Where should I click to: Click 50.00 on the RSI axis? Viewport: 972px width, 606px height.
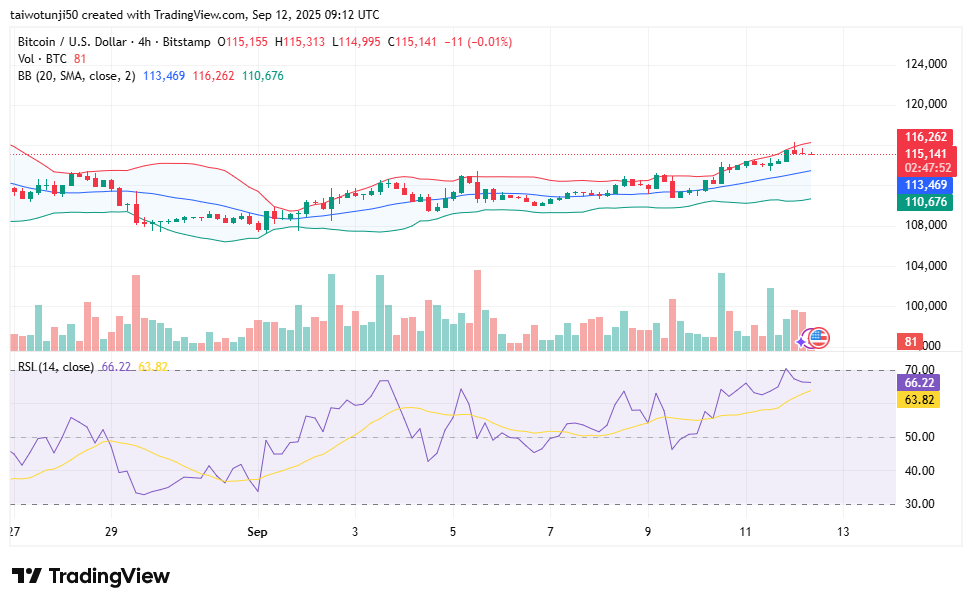[920, 437]
